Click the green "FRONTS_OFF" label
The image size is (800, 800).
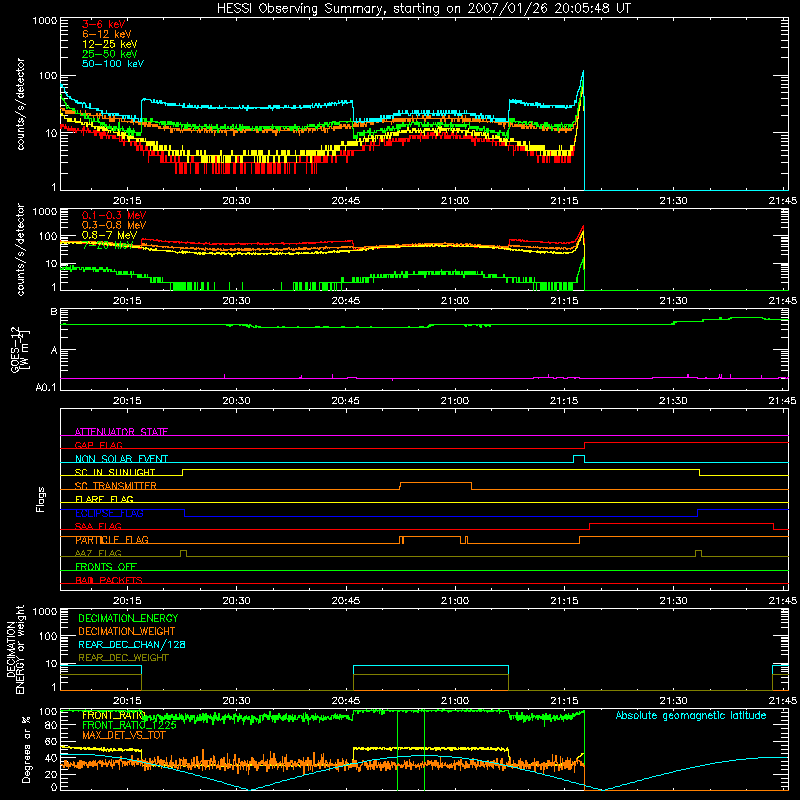pos(106,567)
